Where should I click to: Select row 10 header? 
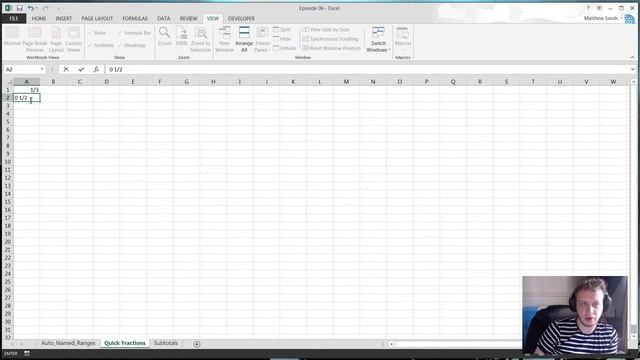coord(7,162)
